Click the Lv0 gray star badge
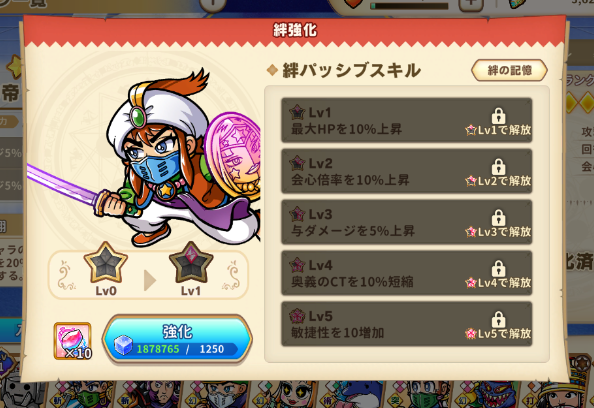This screenshot has height=408, width=594. point(106,263)
